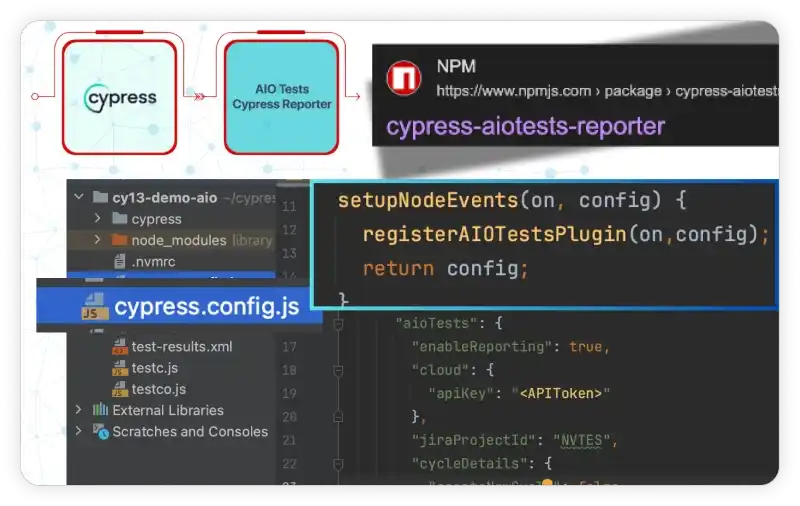Select the testc.js file icon
The image size is (800, 506).
pyautogui.click(x=120, y=368)
